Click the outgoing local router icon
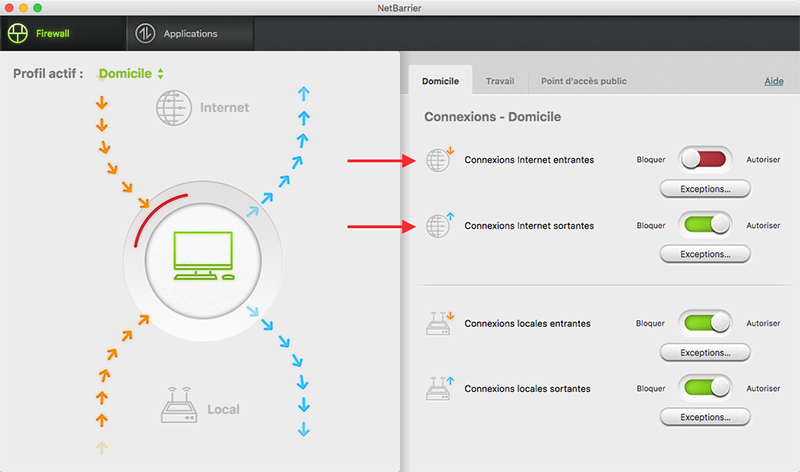The width and height of the screenshot is (800, 472). (439, 388)
